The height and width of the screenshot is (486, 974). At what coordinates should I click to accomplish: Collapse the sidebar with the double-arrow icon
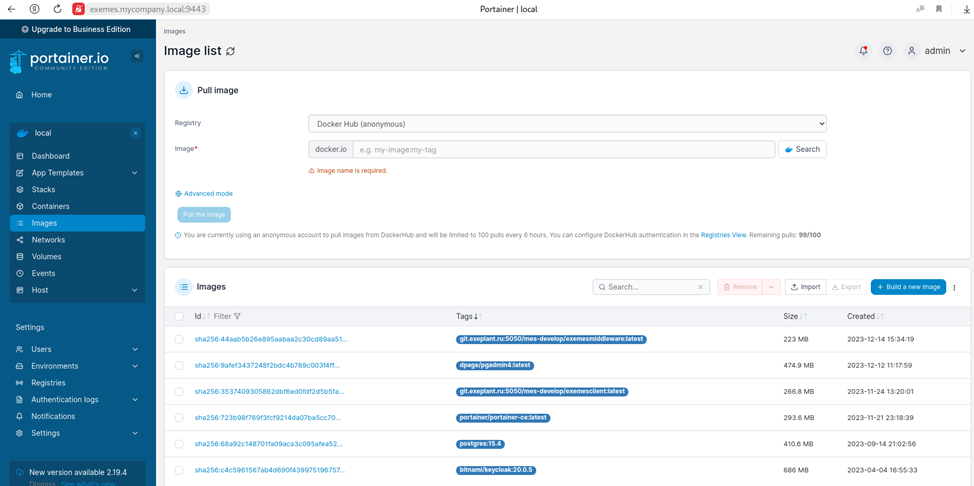click(137, 56)
